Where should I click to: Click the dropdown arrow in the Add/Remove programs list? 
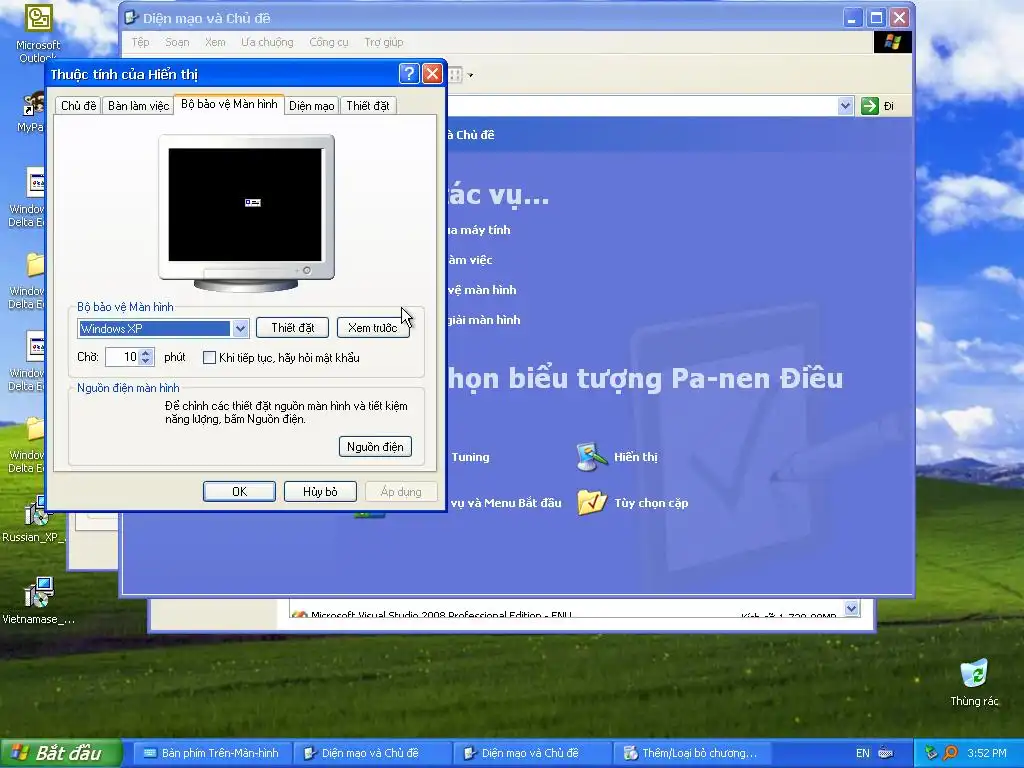(851, 609)
